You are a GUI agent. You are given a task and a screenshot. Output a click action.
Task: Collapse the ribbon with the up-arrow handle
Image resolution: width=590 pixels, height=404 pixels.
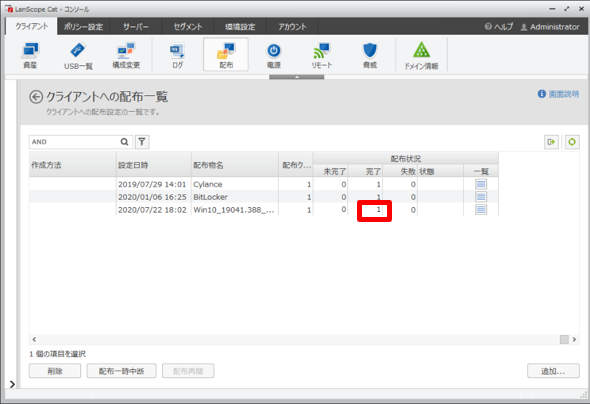point(297,77)
